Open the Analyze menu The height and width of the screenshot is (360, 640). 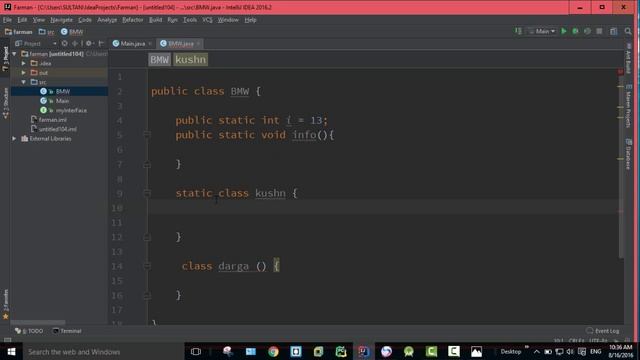(107, 20)
